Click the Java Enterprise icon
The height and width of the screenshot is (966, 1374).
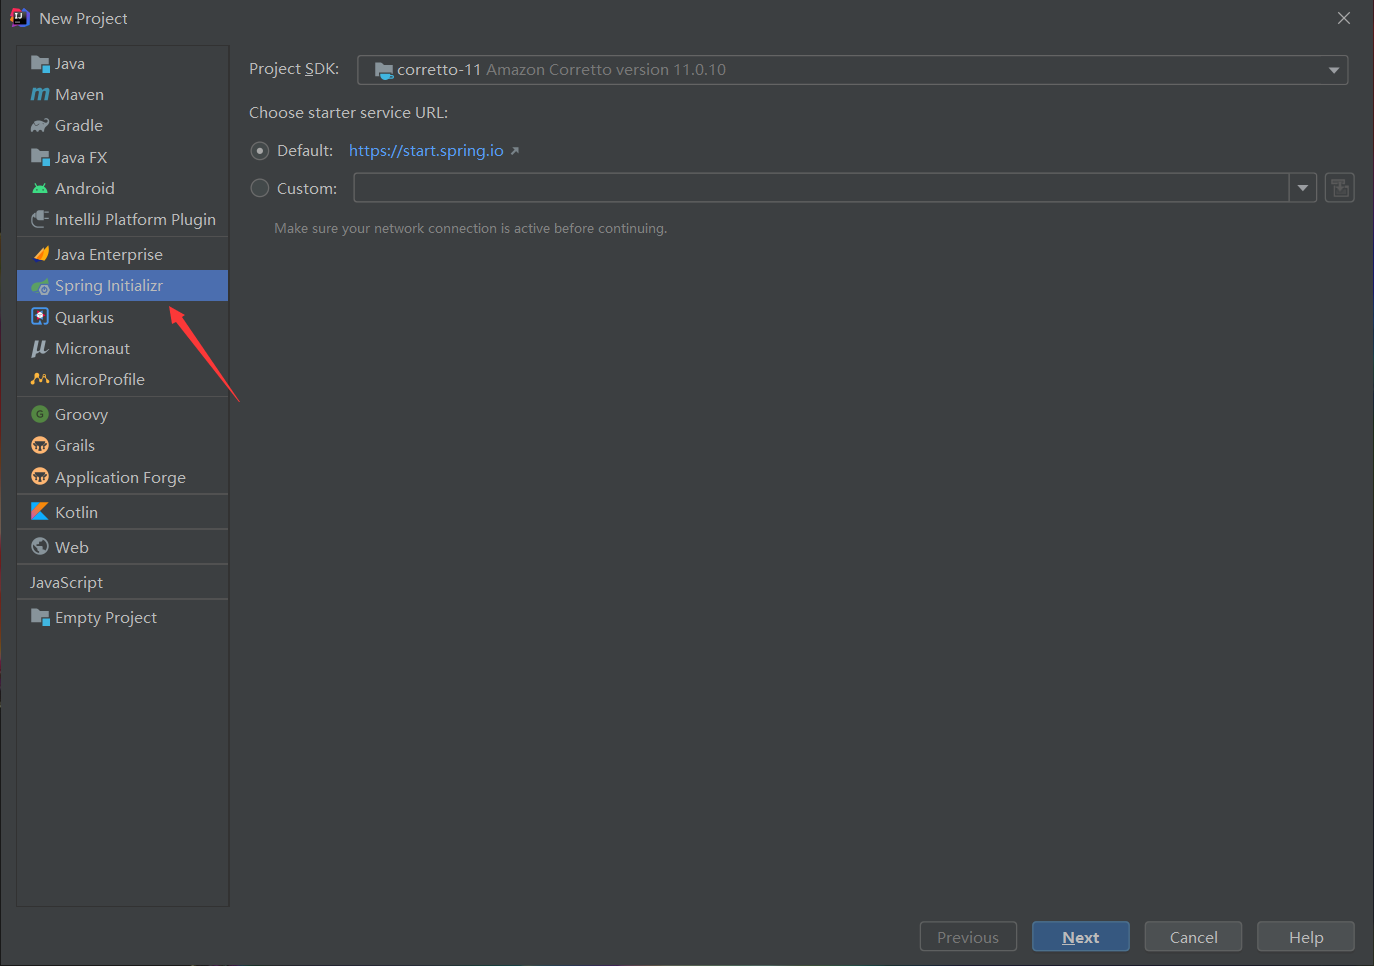pyautogui.click(x=40, y=254)
